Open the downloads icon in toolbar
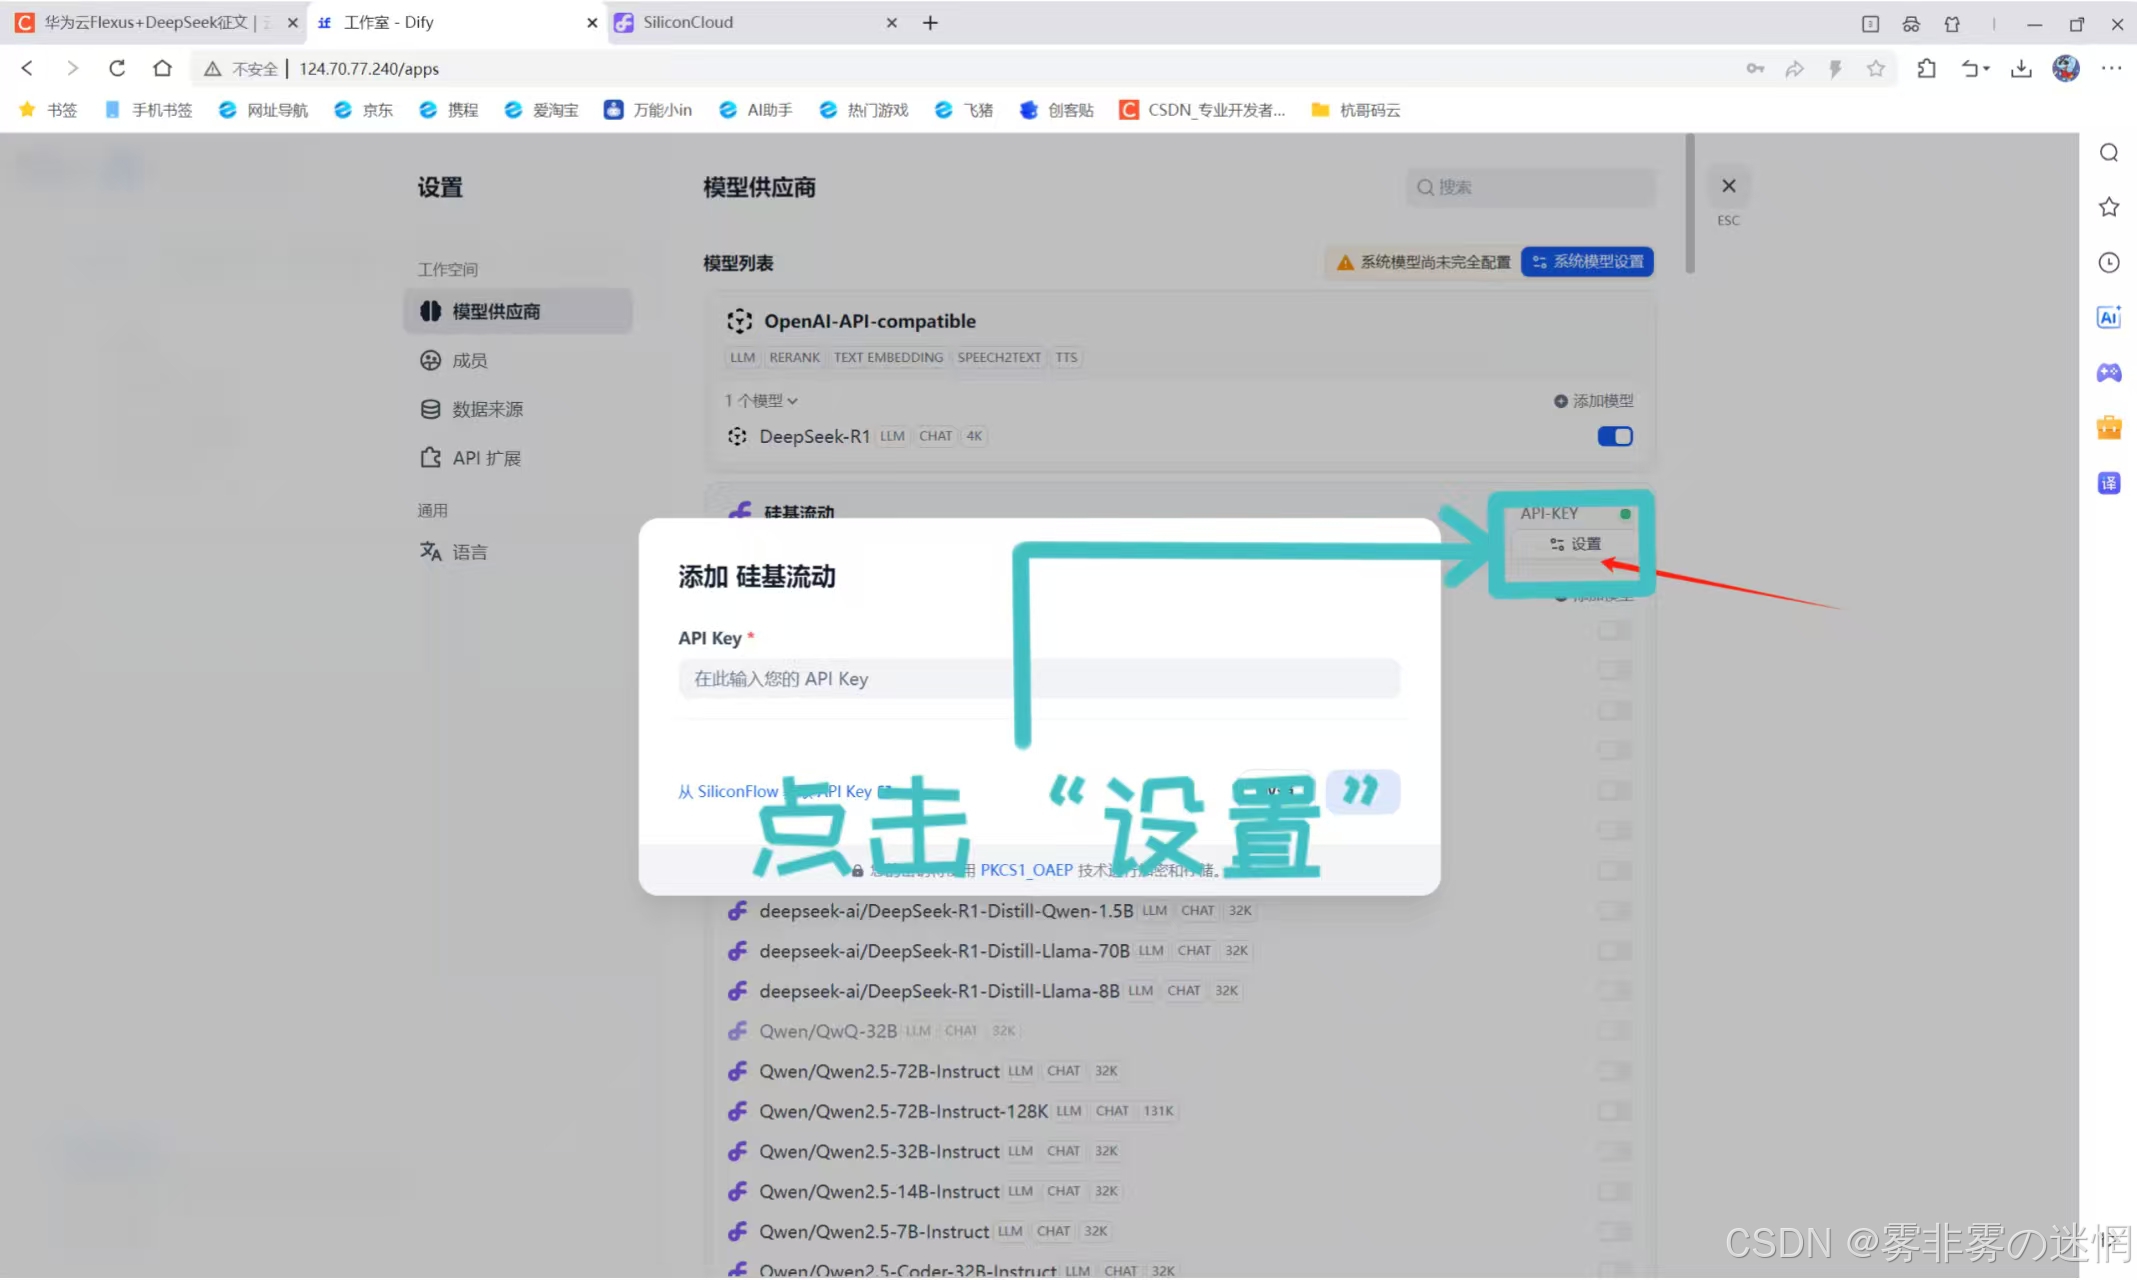The height and width of the screenshot is (1280, 2137). [2021, 68]
